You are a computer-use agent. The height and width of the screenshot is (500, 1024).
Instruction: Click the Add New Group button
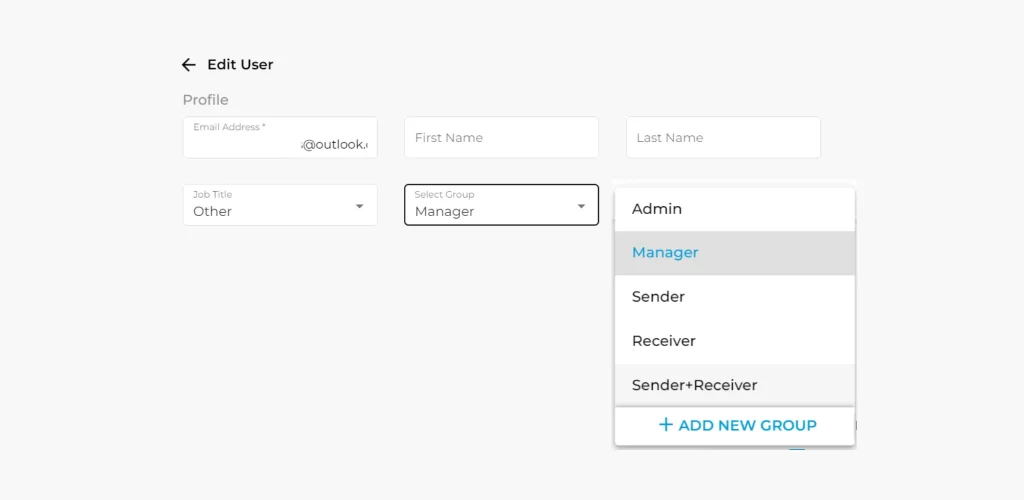tap(737, 426)
